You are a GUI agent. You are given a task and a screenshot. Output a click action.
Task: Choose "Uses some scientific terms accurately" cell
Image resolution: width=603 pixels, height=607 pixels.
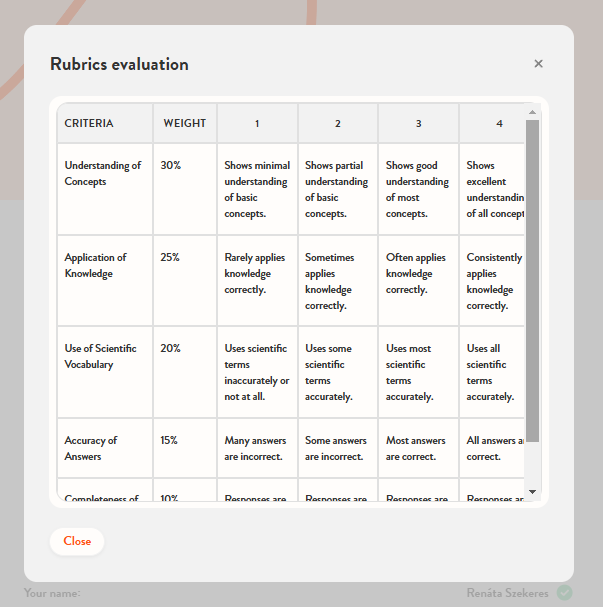(x=338, y=372)
